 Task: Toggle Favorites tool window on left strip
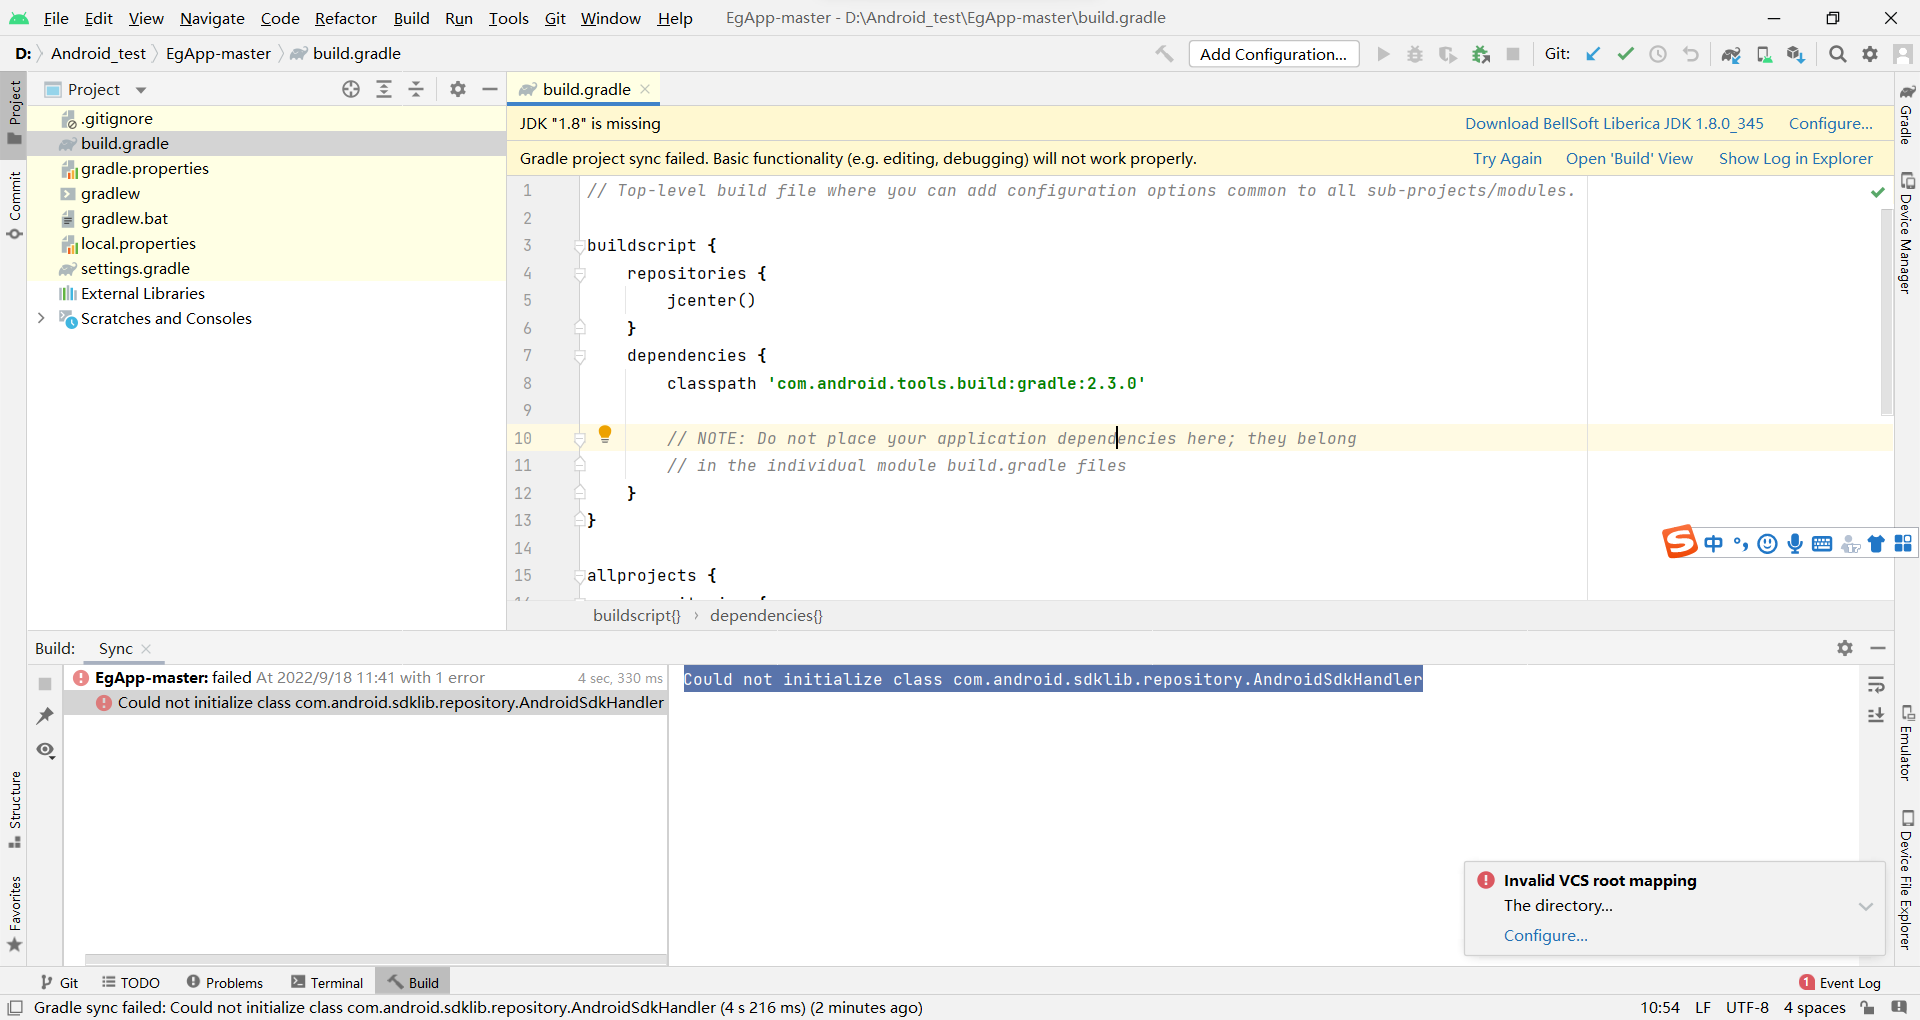tap(14, 914)
